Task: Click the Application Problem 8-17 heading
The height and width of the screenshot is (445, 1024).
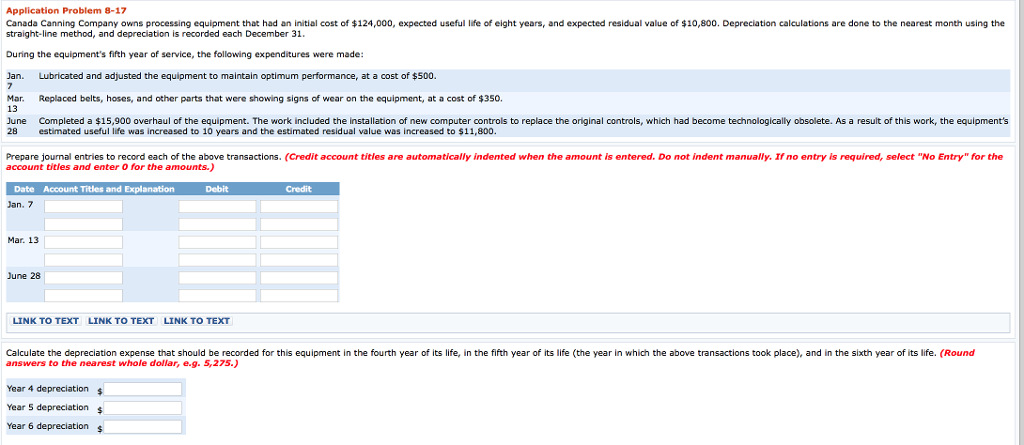Action: point(67,11)
